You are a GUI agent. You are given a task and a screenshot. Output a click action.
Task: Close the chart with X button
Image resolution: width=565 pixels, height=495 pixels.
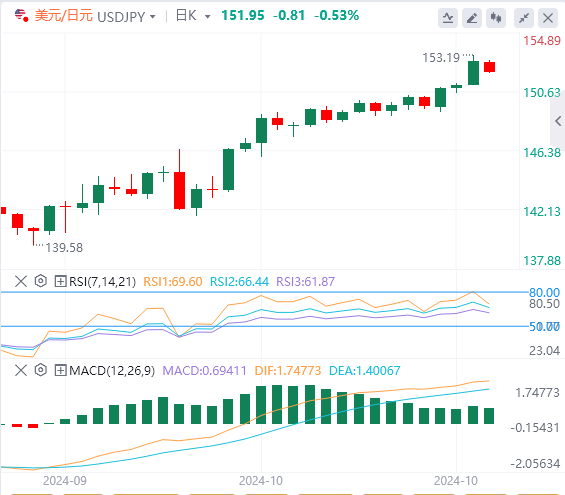click(548, 18)
